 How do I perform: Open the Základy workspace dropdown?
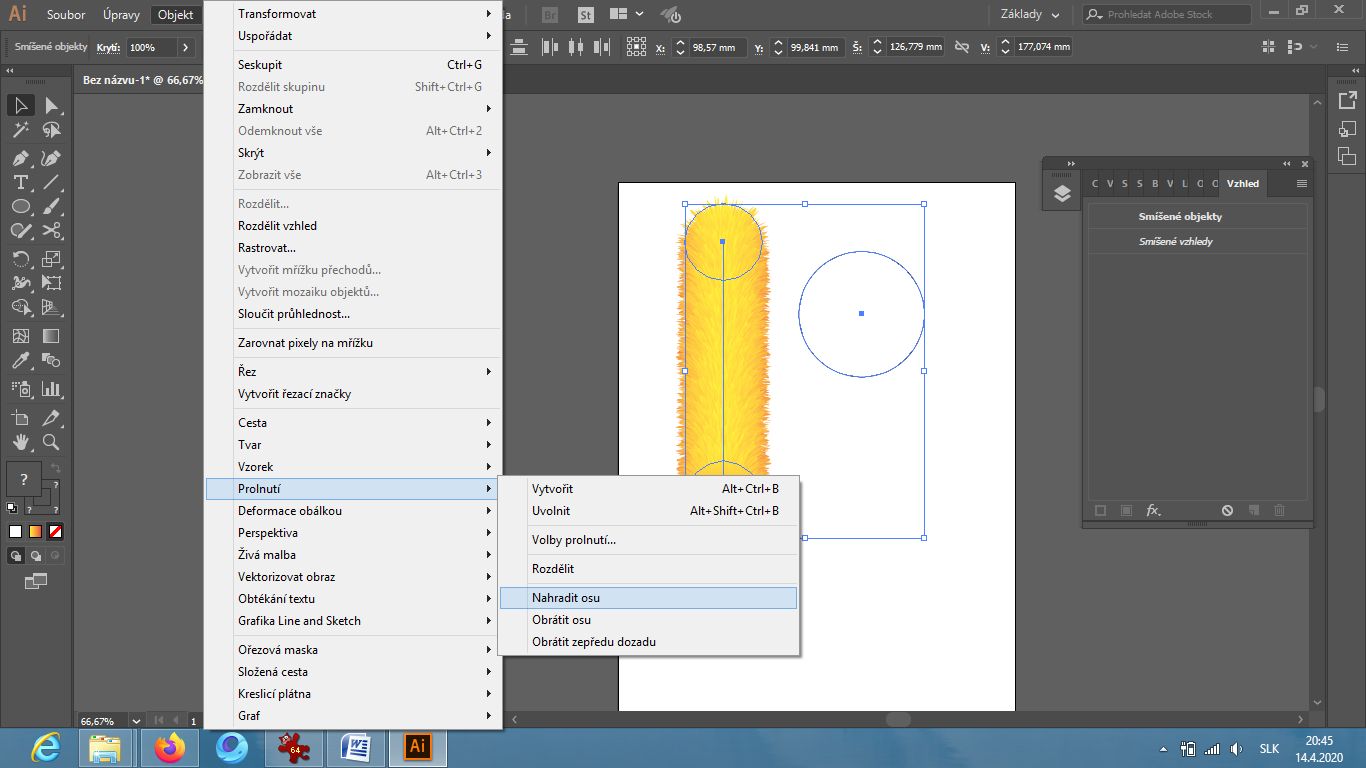[1030, 15]
